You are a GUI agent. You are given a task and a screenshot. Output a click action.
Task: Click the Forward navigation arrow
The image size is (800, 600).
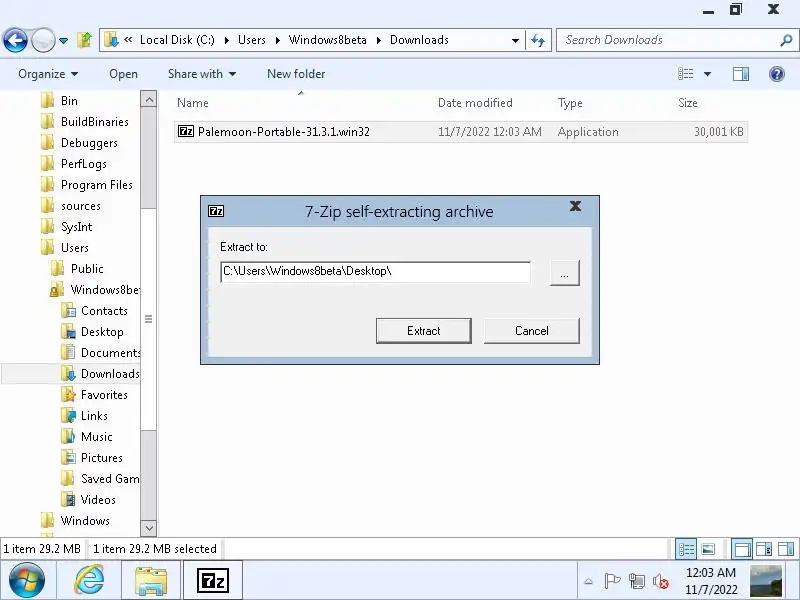[x=43, y=40]
